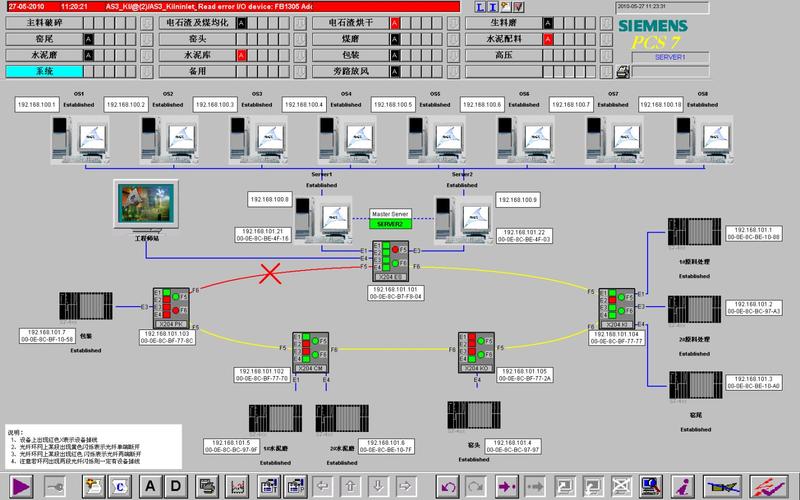Image resolution: width=800 pixels, height=500 pixels.
Task: Open the 主料破碎 area button
Action: (x=44, y=23)
